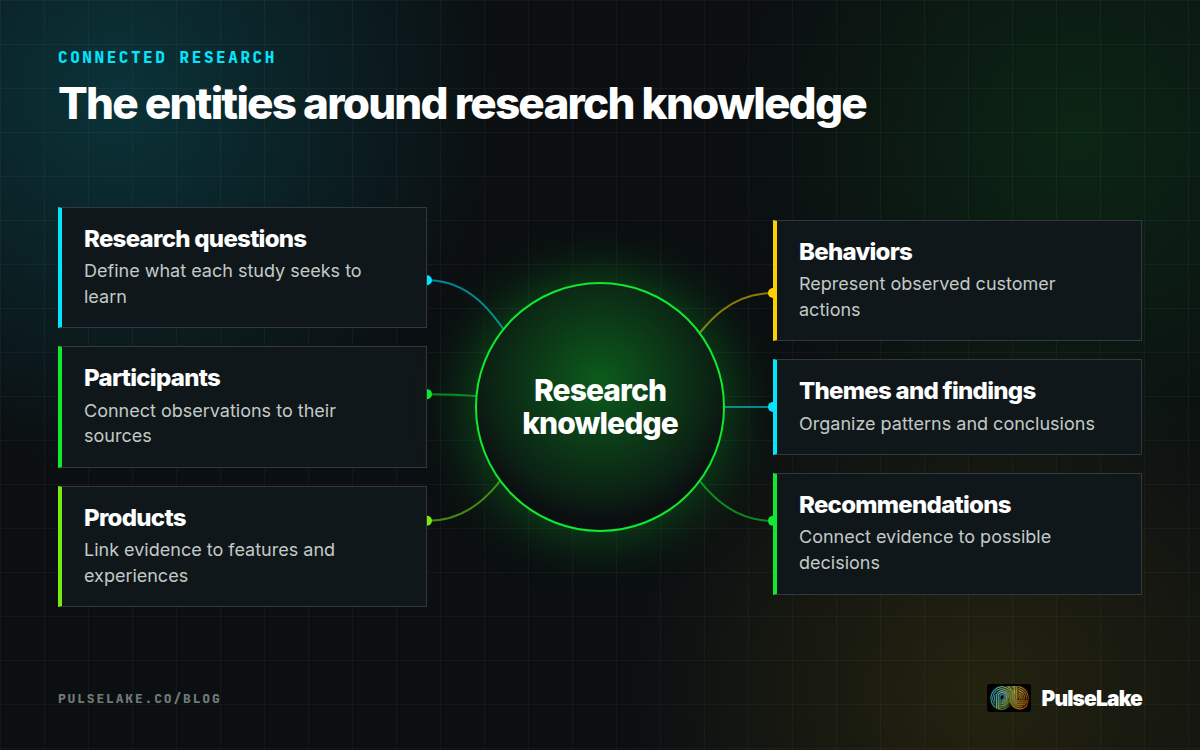Select the Products card heading
The height and width of the screenshot is (750, 1200).
click(x=135, y=518)
